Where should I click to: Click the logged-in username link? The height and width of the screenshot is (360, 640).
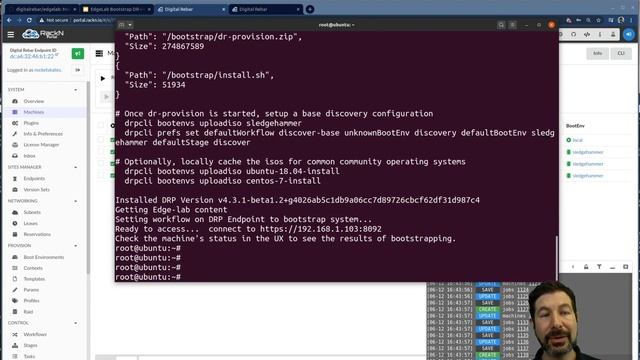[x=48, y=70]
